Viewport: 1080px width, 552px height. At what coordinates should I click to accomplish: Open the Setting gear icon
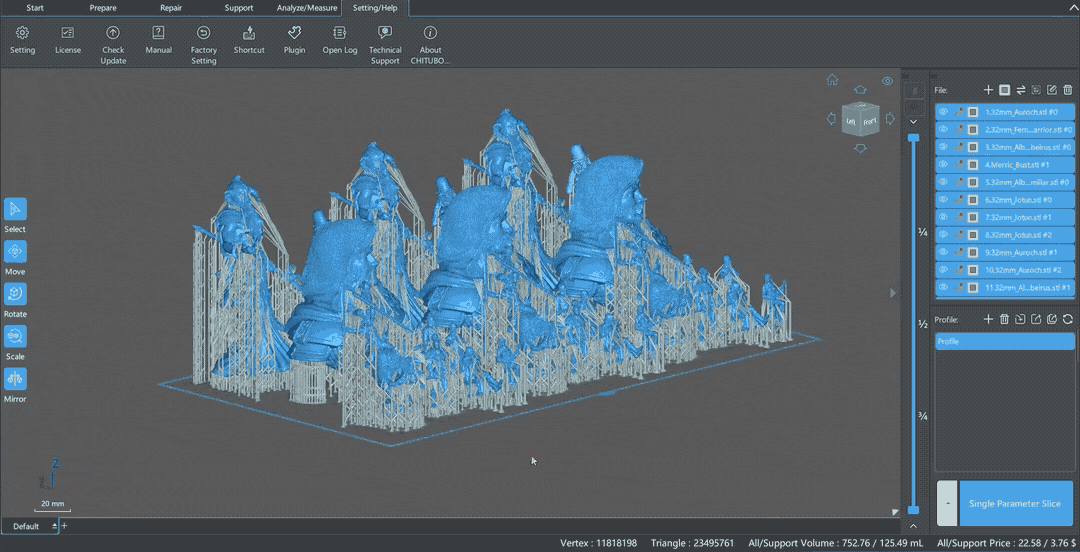point(22,33)
